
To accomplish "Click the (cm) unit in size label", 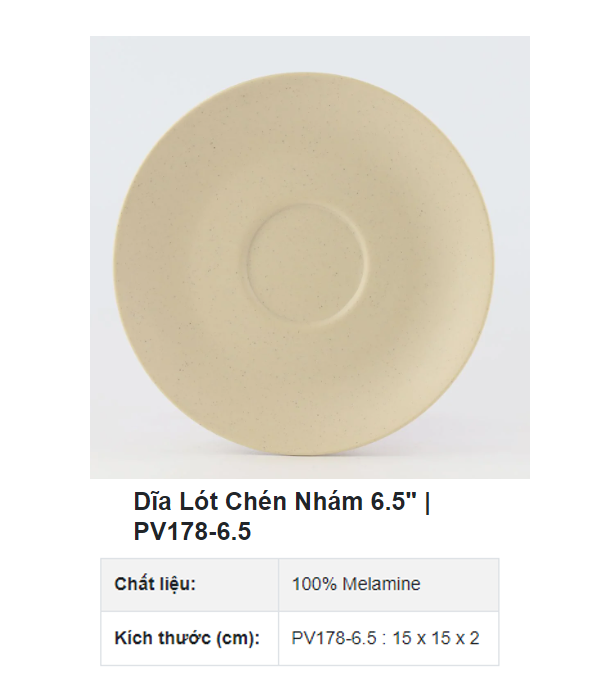I will [238, 638].
